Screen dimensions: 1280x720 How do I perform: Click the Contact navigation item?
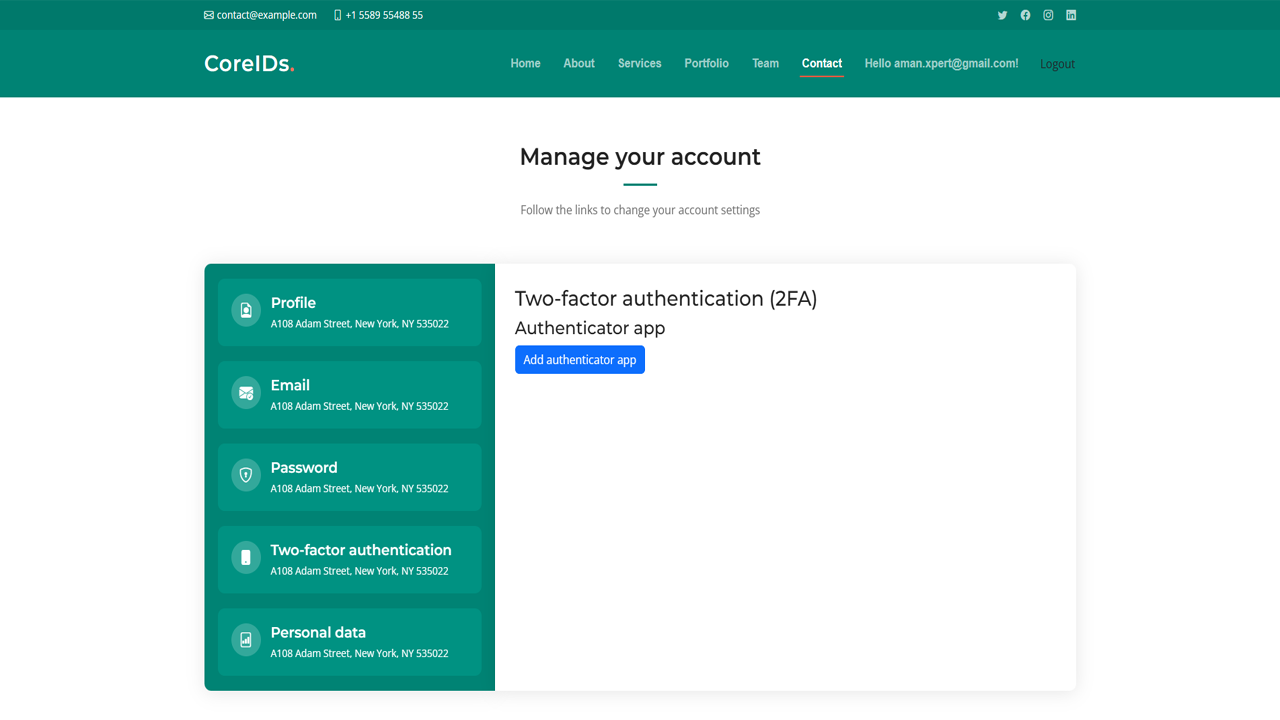822,63
